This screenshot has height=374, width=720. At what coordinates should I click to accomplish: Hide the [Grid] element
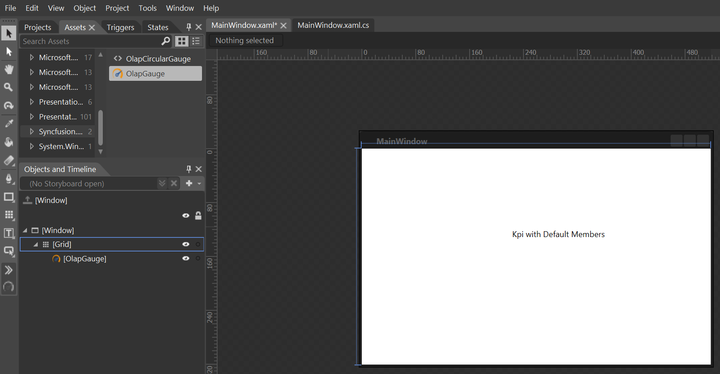click(x=186, y=244)
